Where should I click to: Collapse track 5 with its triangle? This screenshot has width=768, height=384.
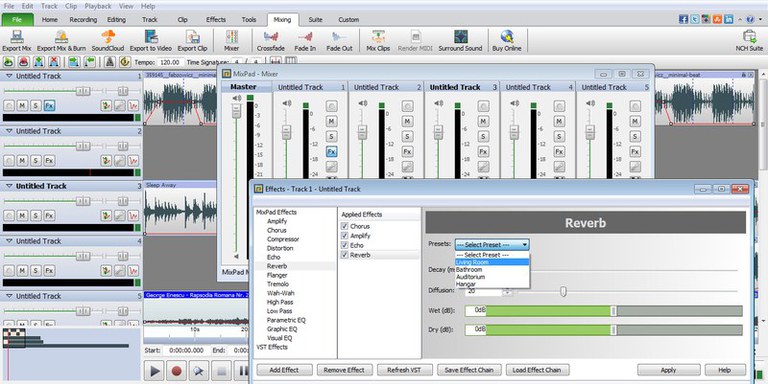pyautogui.click(x=9, y=296)
